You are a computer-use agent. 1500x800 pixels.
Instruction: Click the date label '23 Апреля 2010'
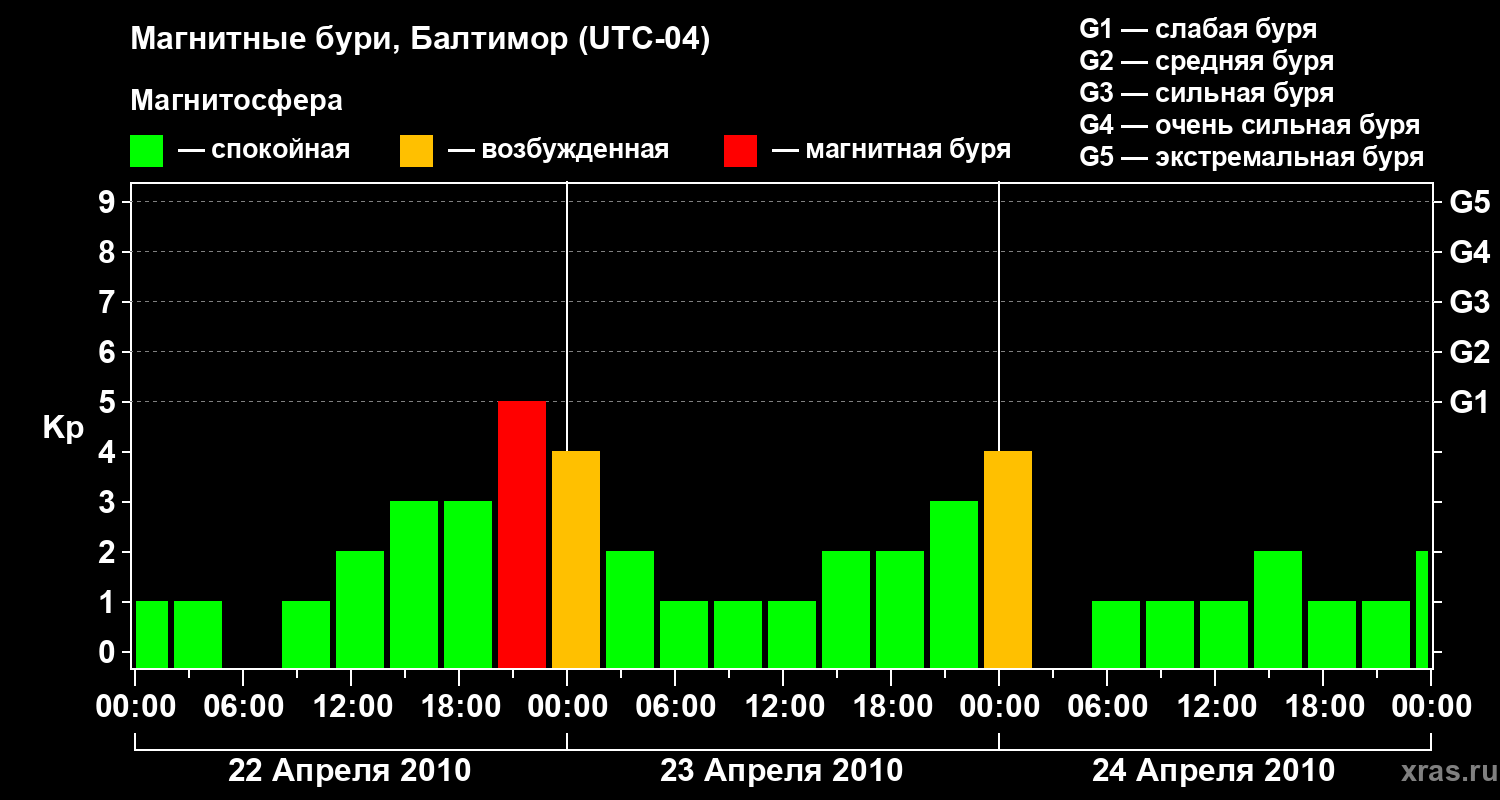coord(782,771)
